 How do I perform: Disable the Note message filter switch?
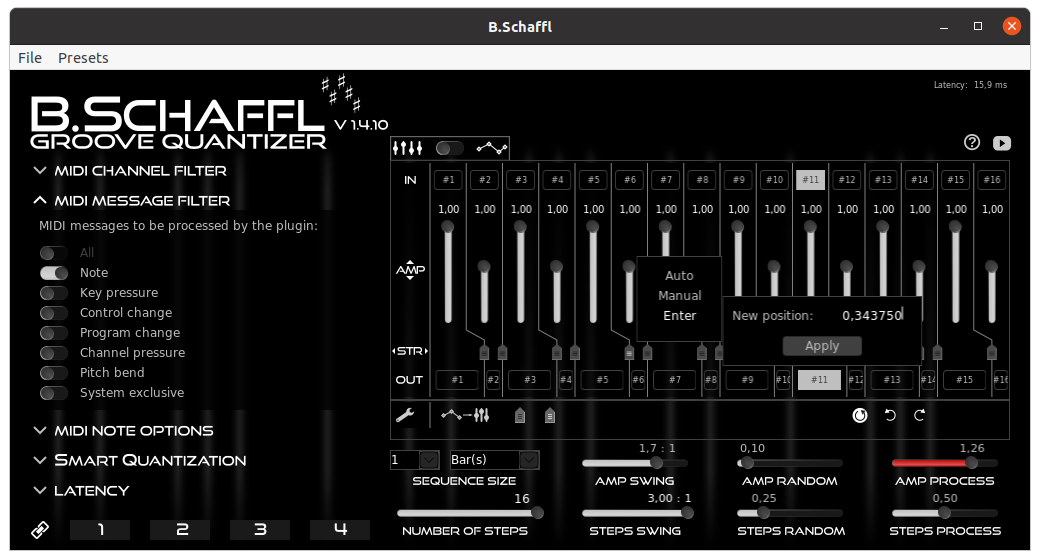point(54,273)
